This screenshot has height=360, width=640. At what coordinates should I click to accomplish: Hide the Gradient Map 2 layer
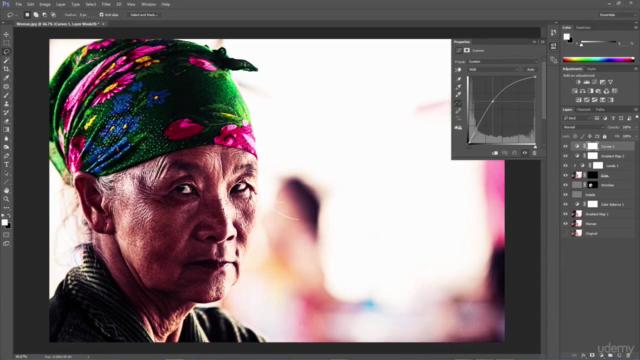(x=566, y=156)
